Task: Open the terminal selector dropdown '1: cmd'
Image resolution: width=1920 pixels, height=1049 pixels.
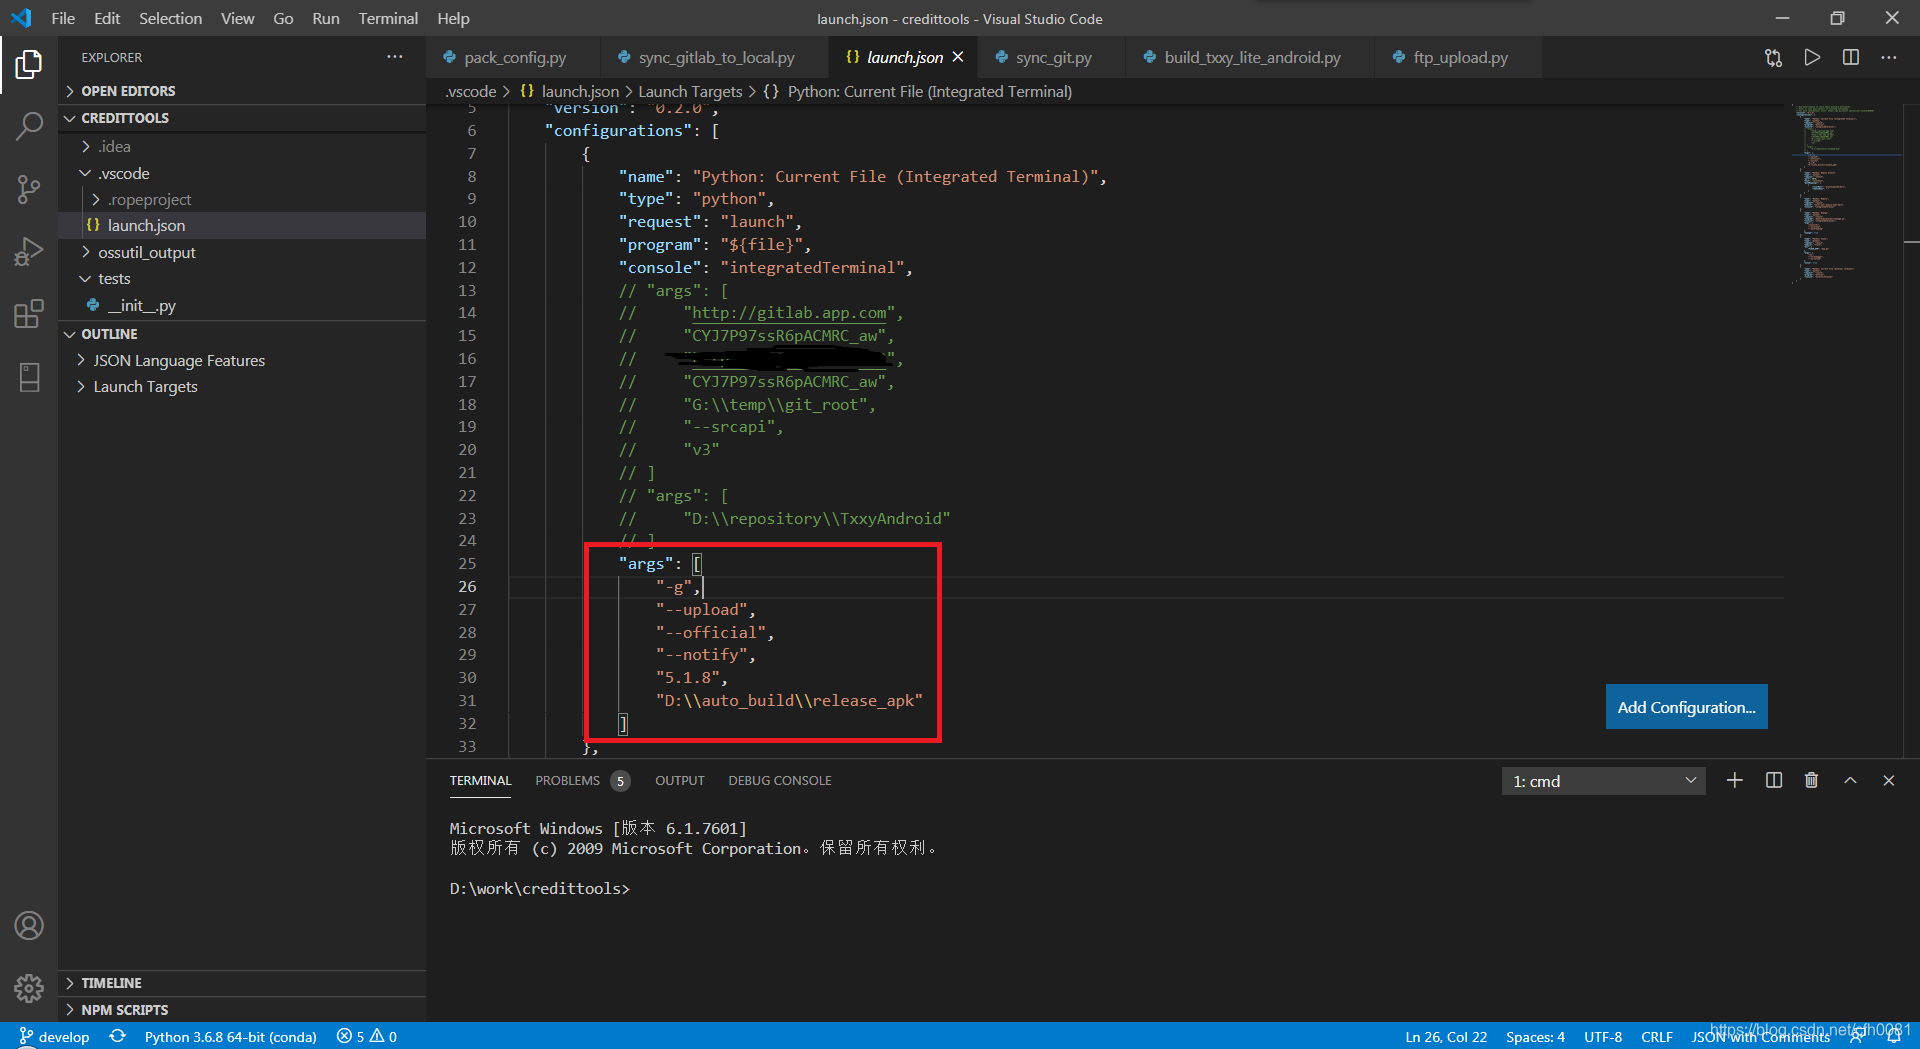Action: 1604,781
